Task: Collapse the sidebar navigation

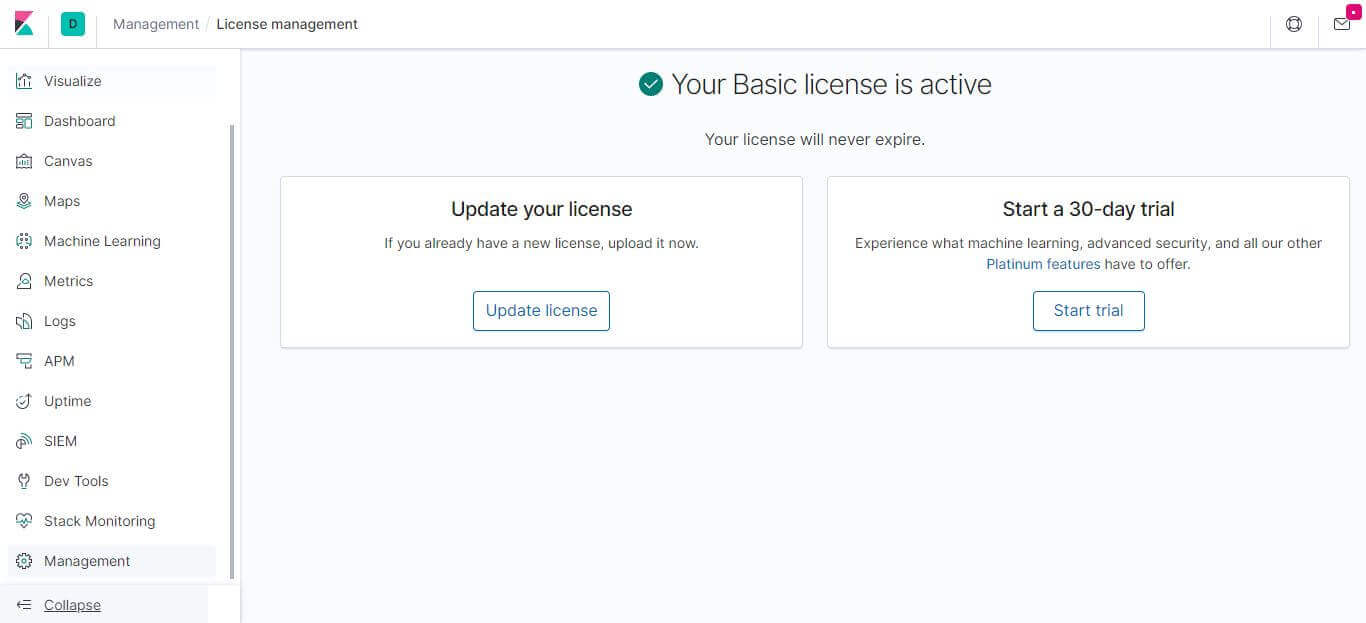Action: [71, 605]
